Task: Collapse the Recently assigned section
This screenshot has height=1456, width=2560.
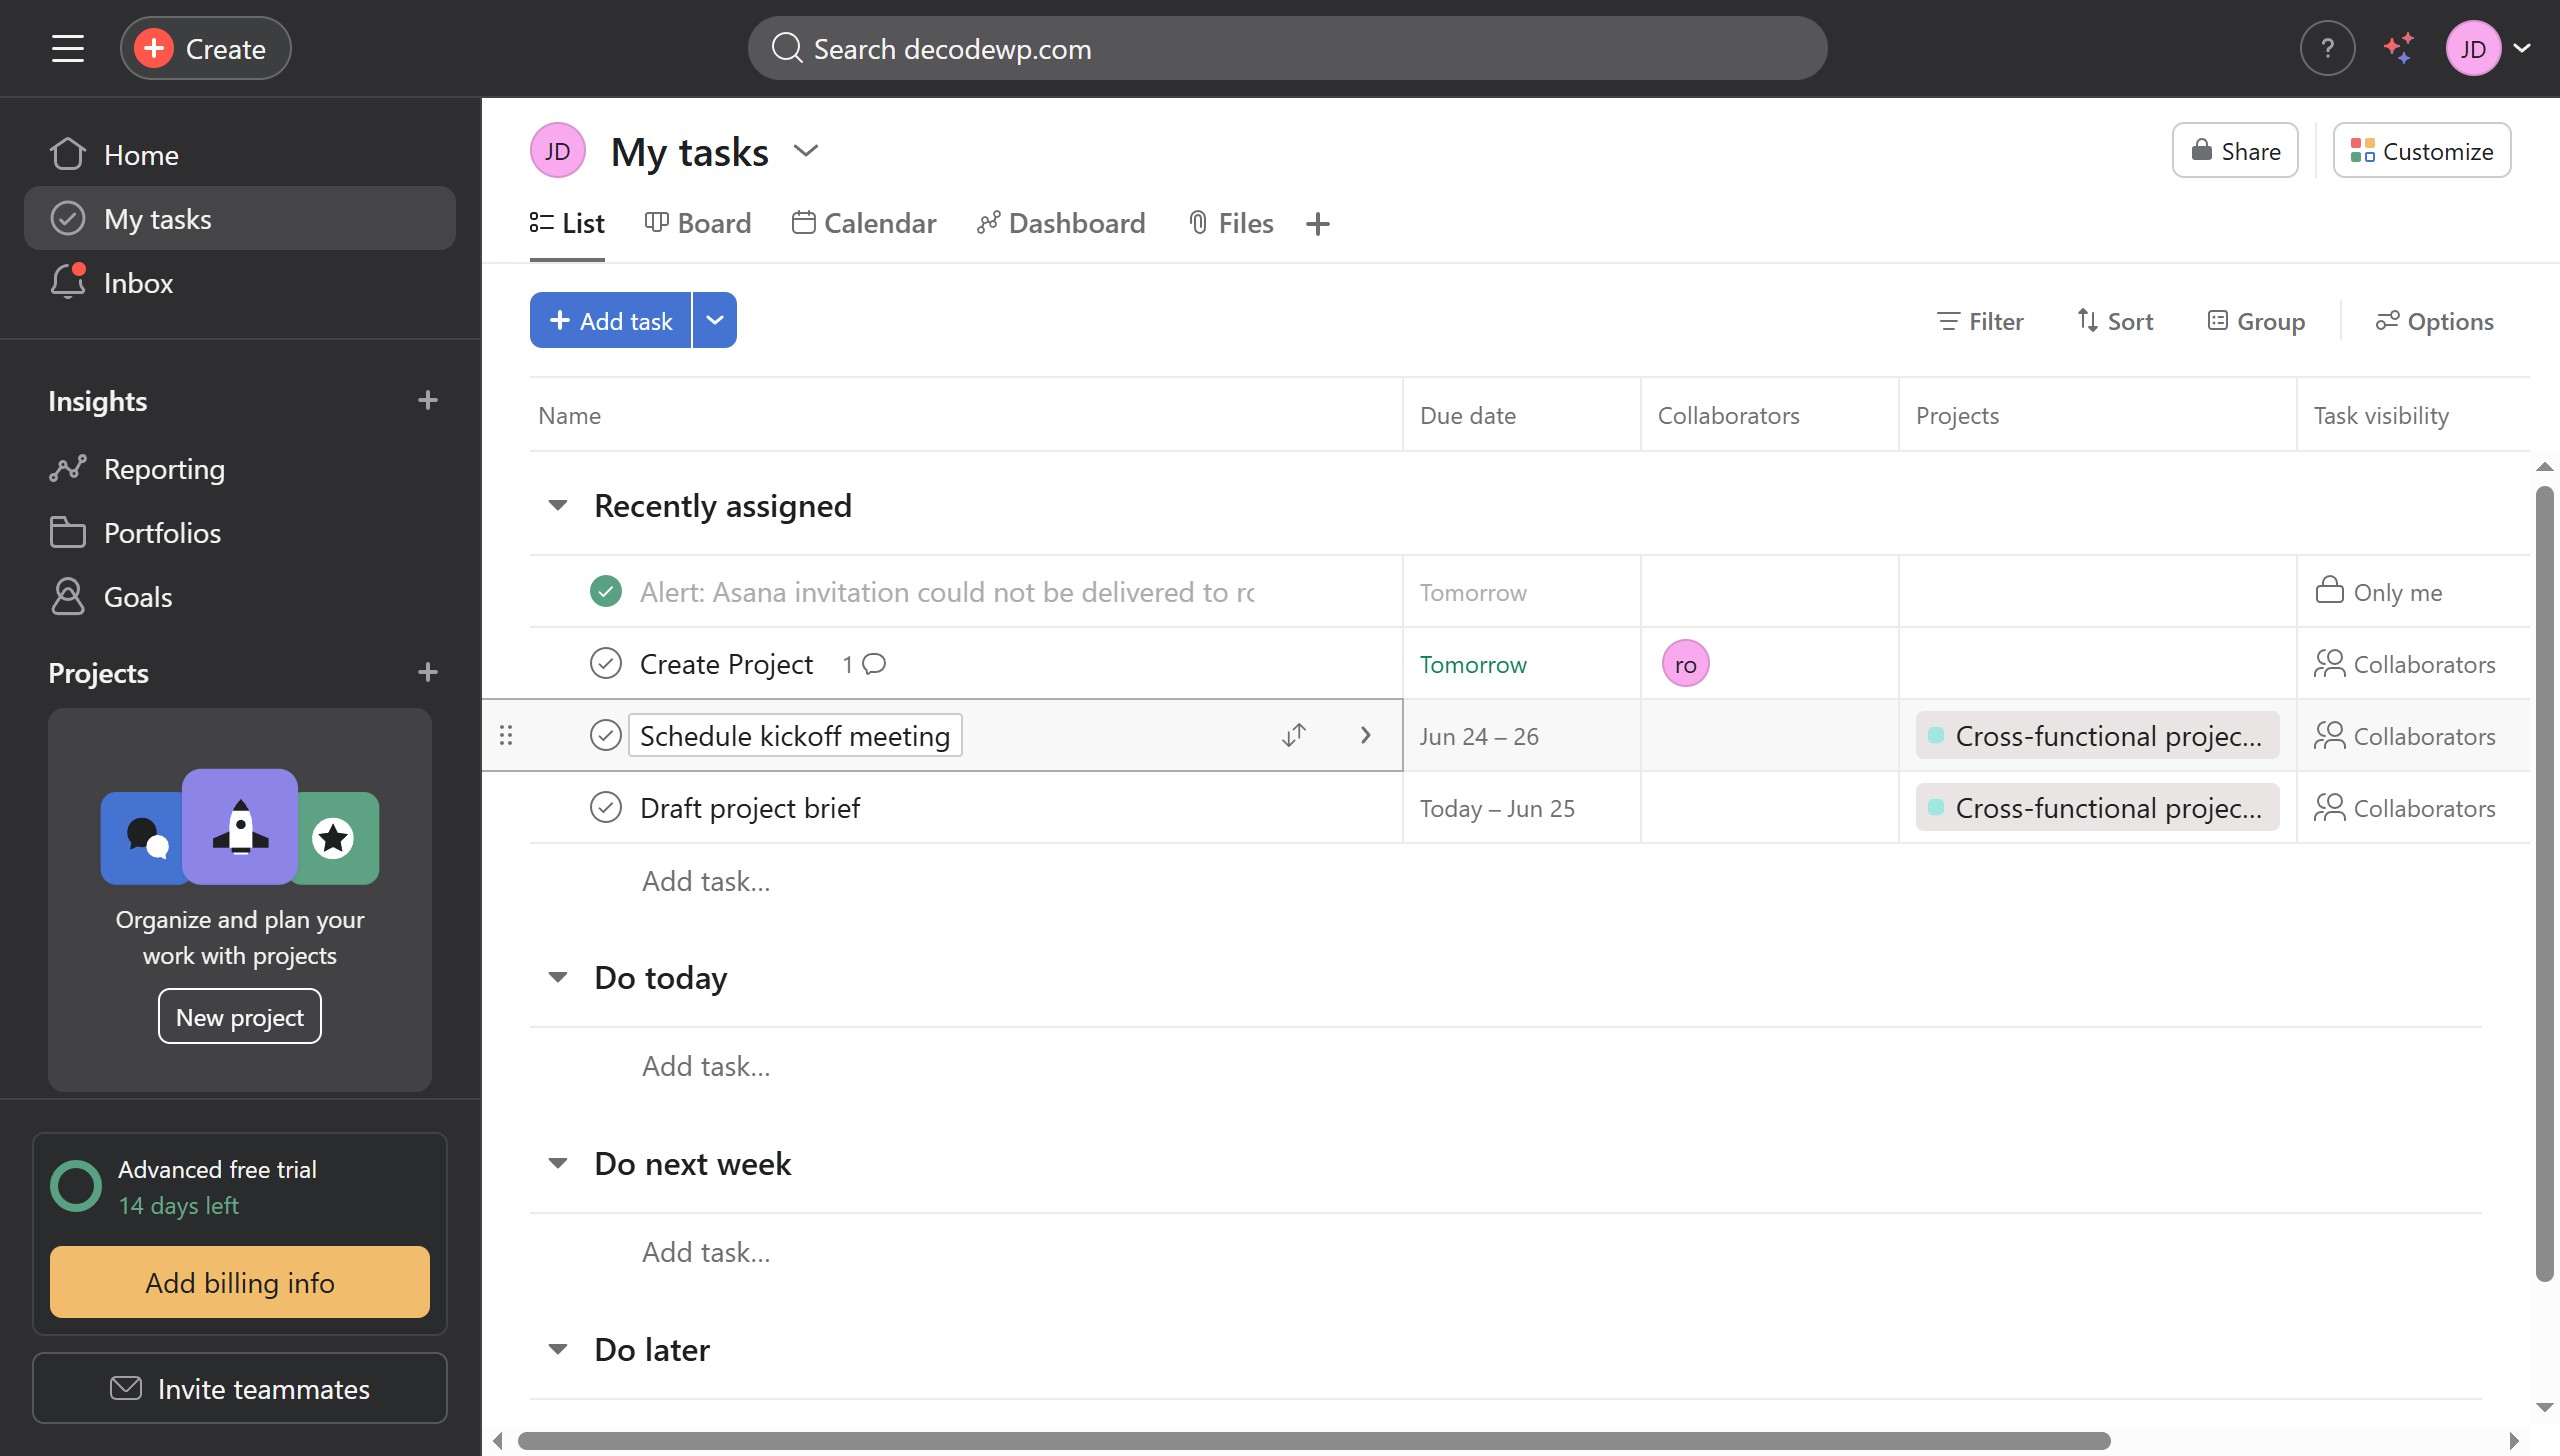Action: 558,506
